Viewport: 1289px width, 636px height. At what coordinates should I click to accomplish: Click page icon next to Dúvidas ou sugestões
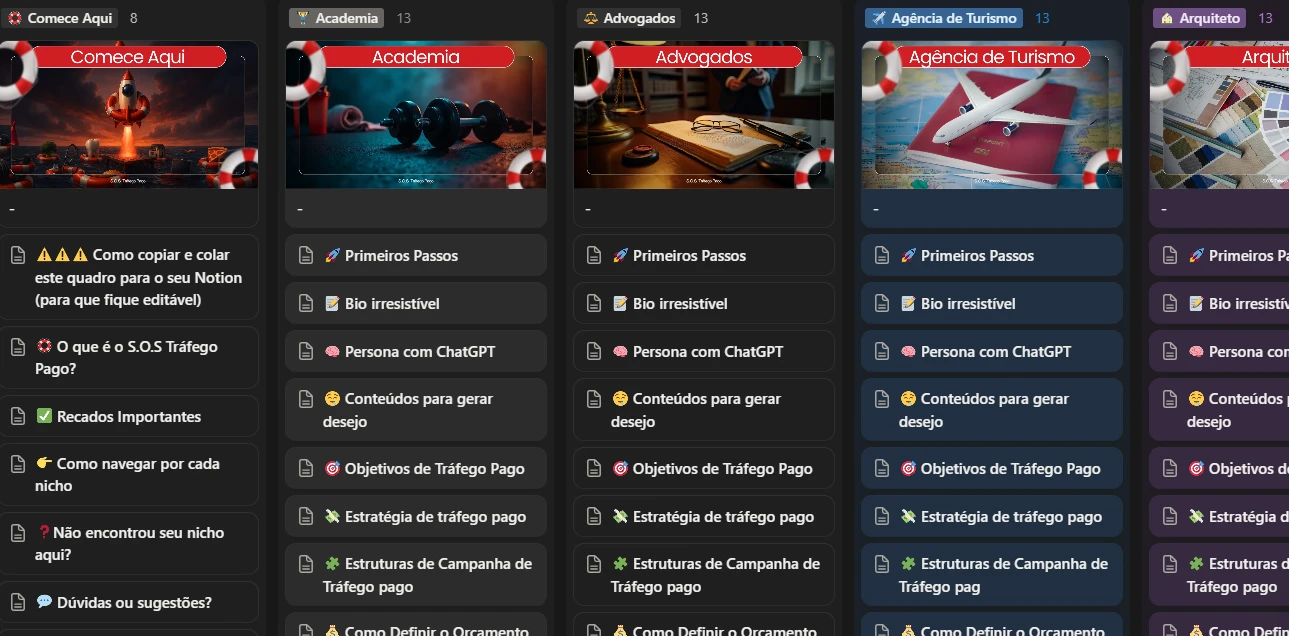pos(17,603)
